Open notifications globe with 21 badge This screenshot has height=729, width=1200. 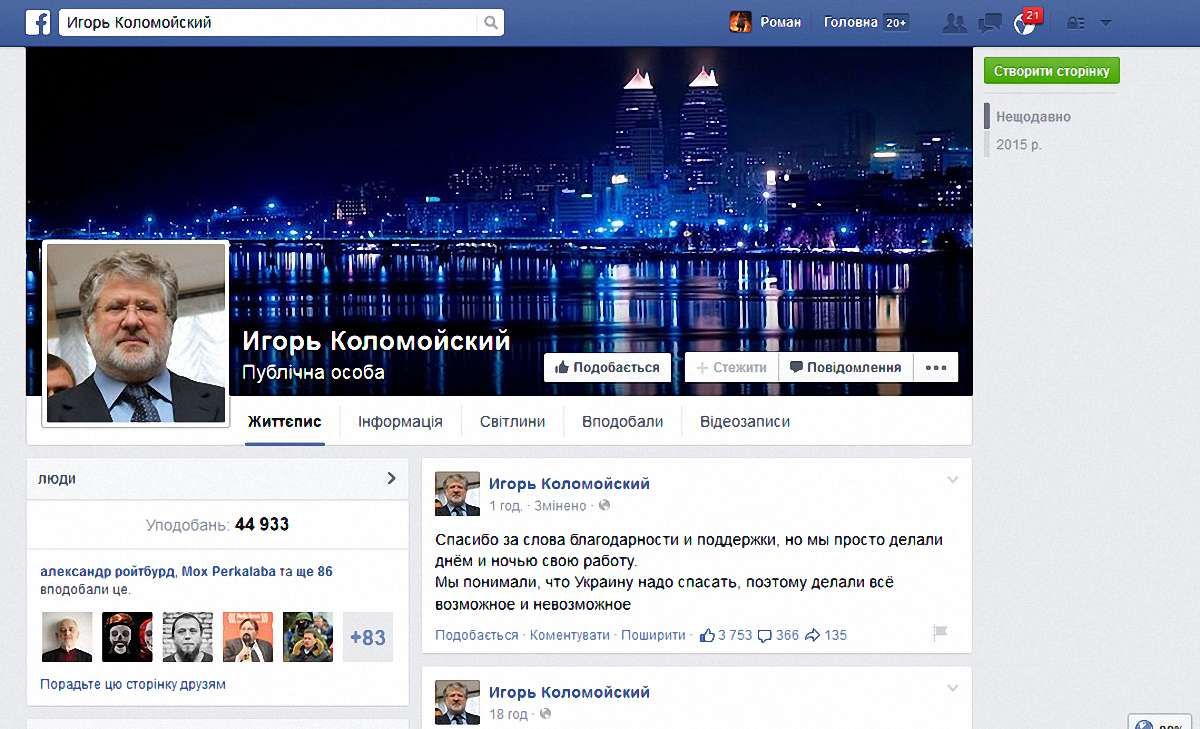[1026, 22]
